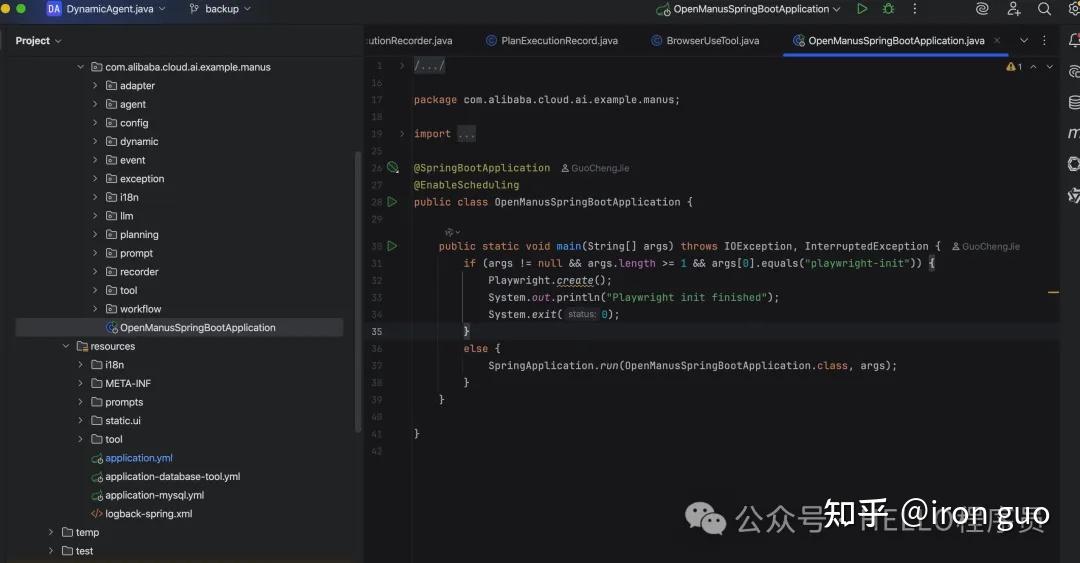The width and height of the screenshot is (1080, 563).
Task: Run the OpenManusSpringBootApplication configuration
Action: [x=862, y=9]
